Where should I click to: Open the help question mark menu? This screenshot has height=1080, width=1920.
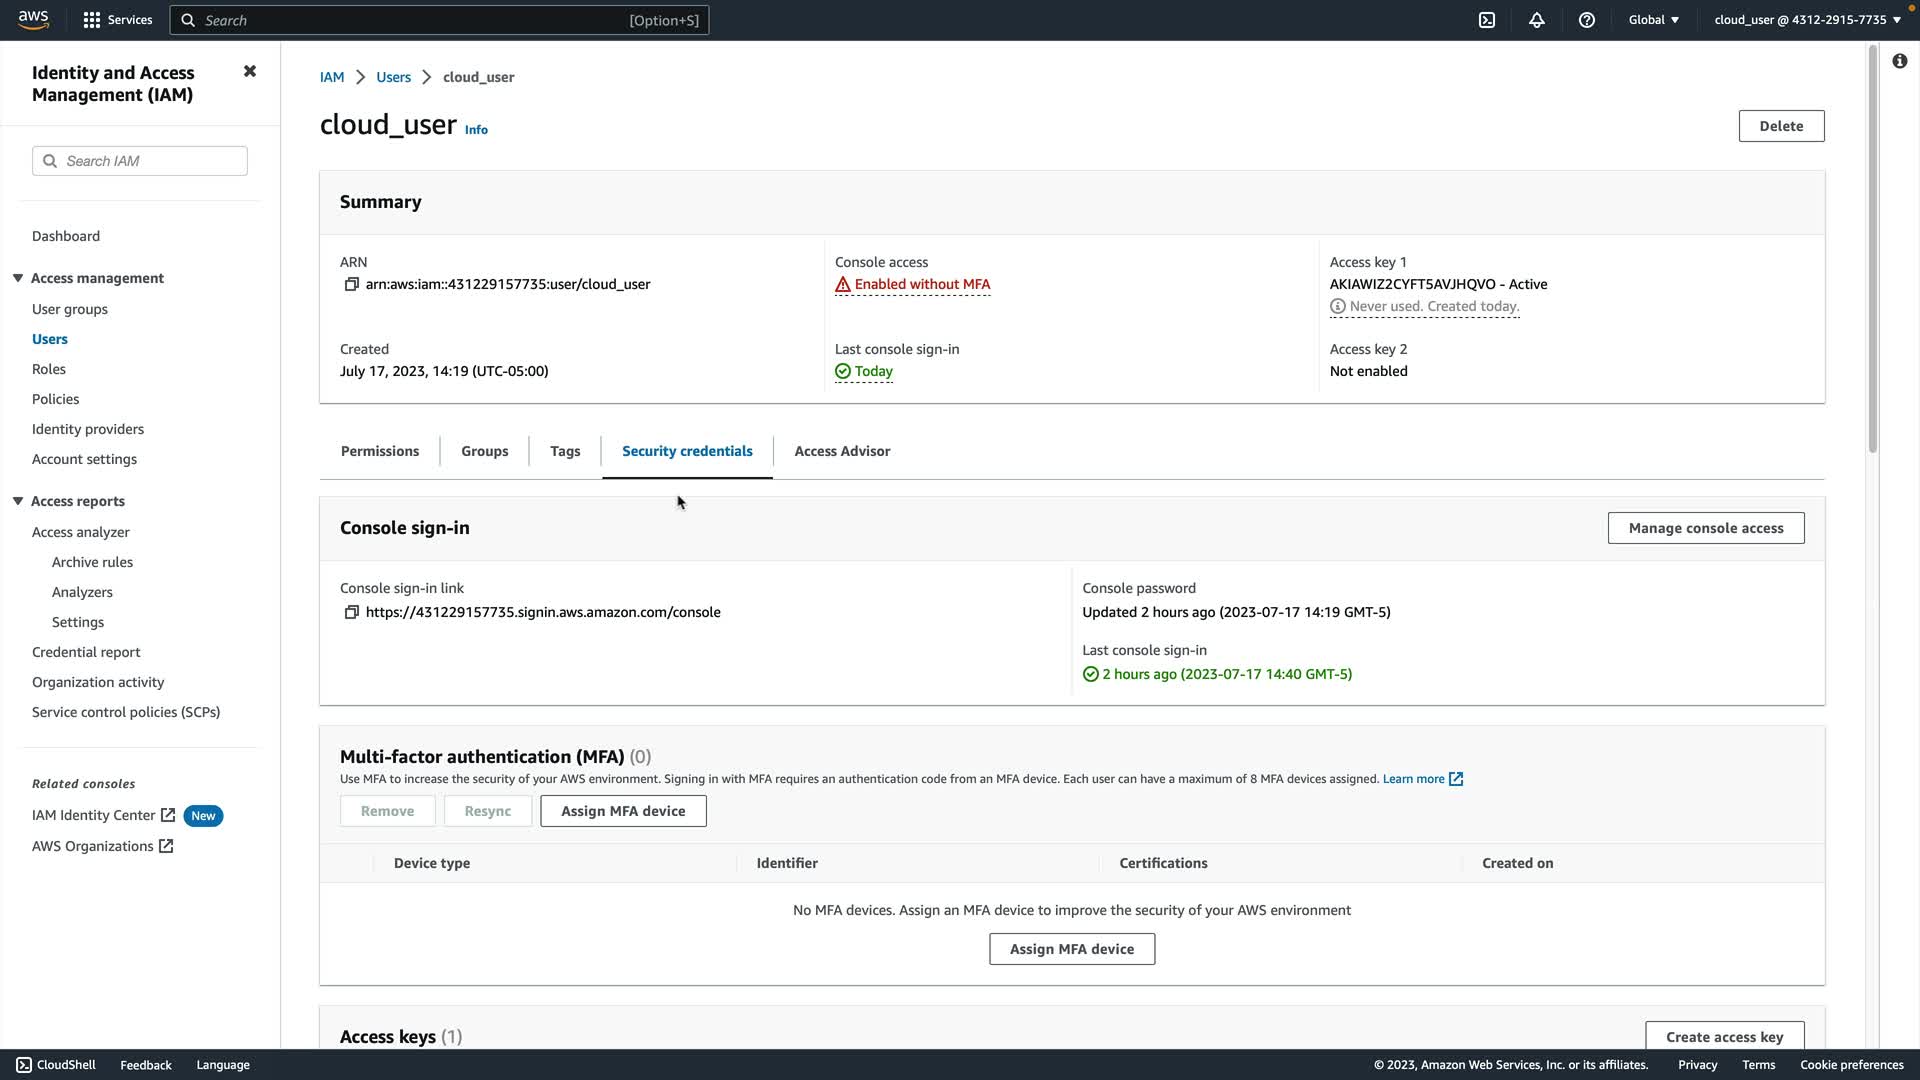[x=1587, y=20]
